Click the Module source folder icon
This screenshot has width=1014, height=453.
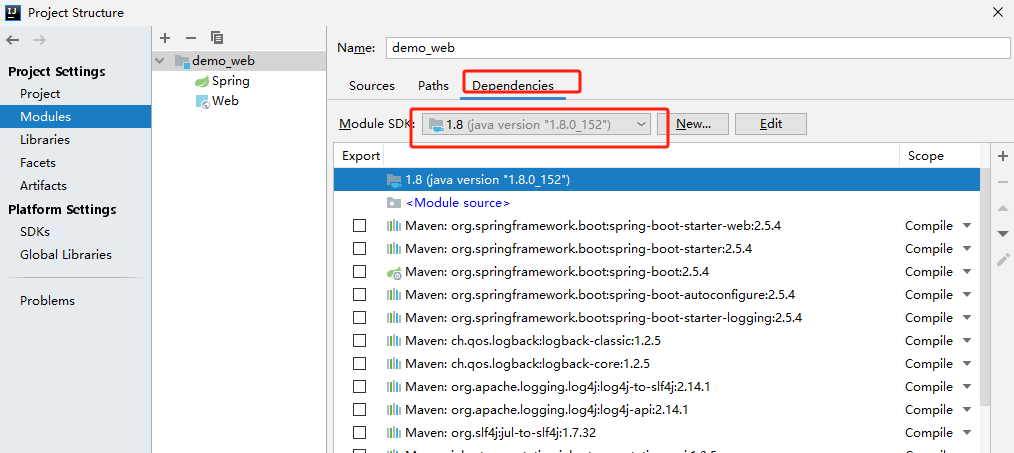pos(394,203)
